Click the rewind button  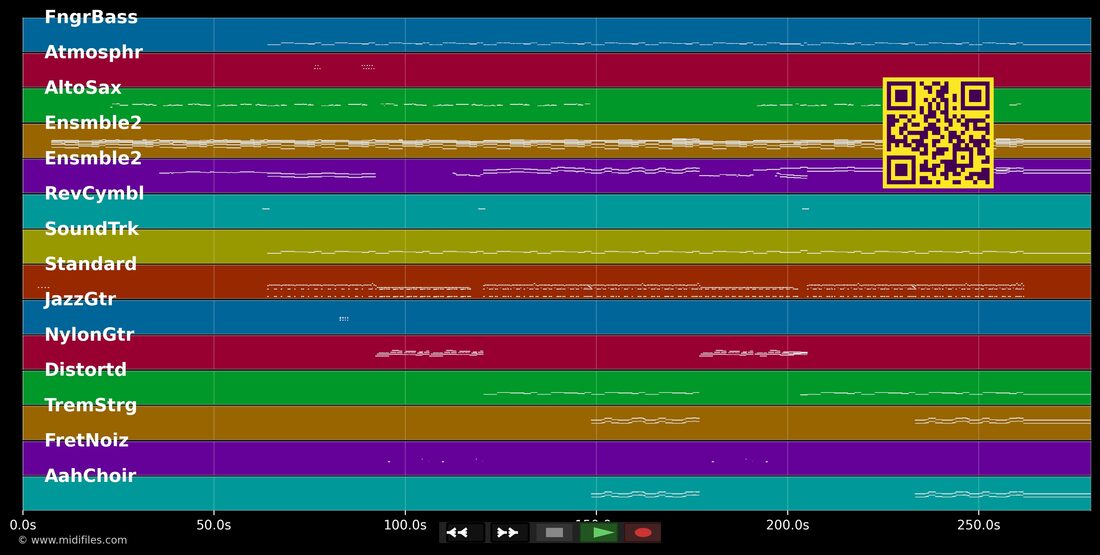[462, 533]
